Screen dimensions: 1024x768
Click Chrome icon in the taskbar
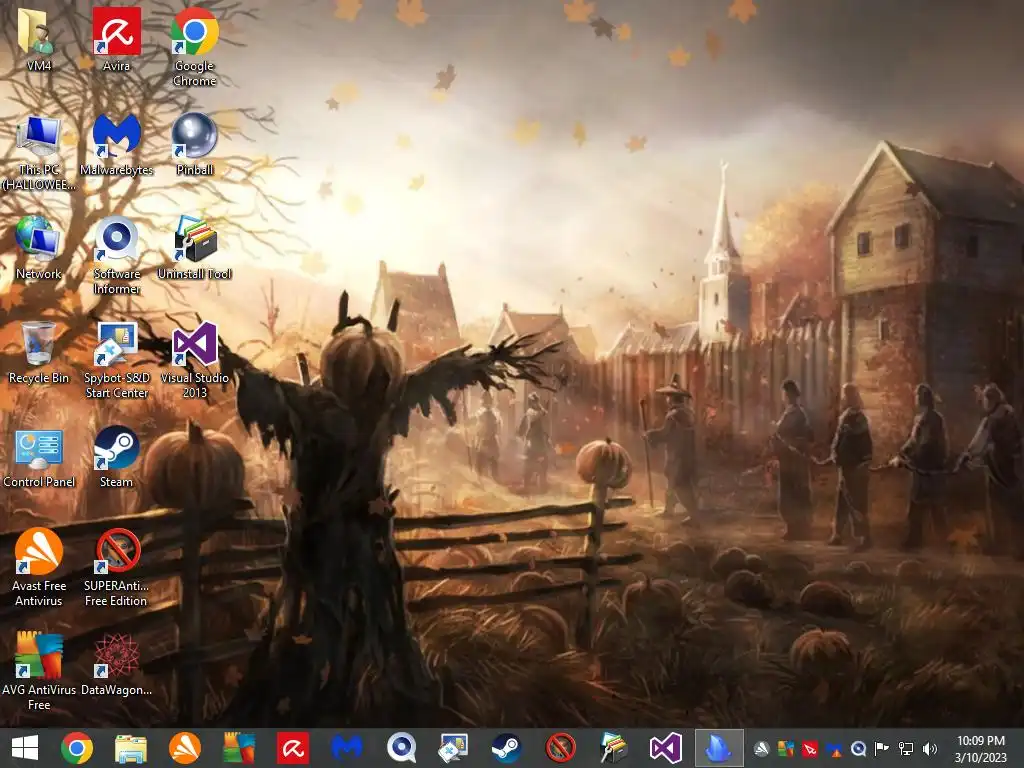click(x=77, y=748)
